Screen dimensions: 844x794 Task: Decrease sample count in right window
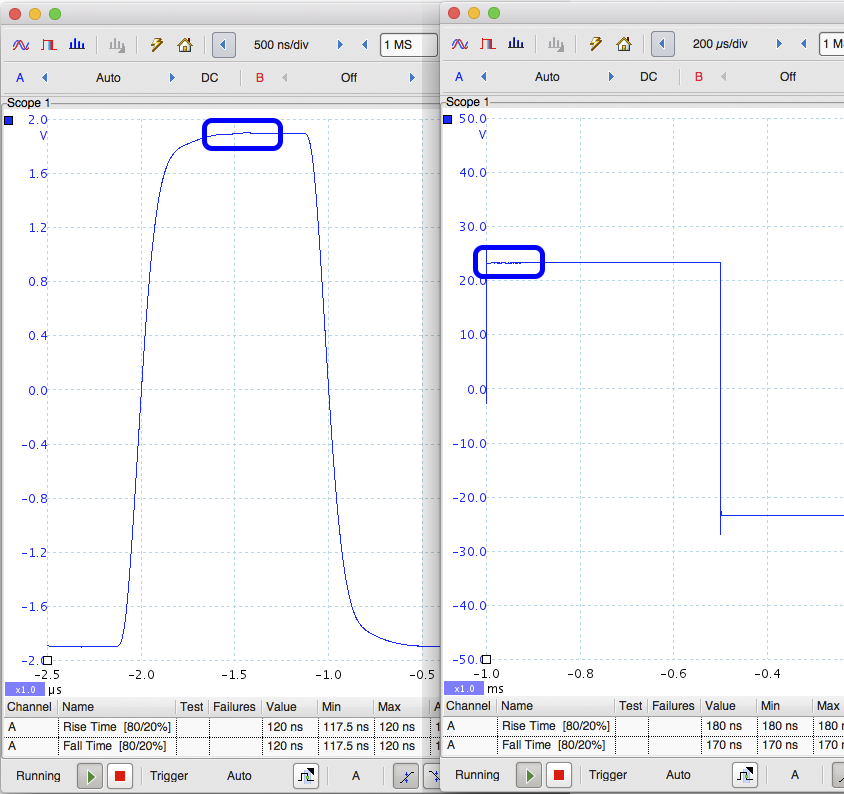(804, 44)
